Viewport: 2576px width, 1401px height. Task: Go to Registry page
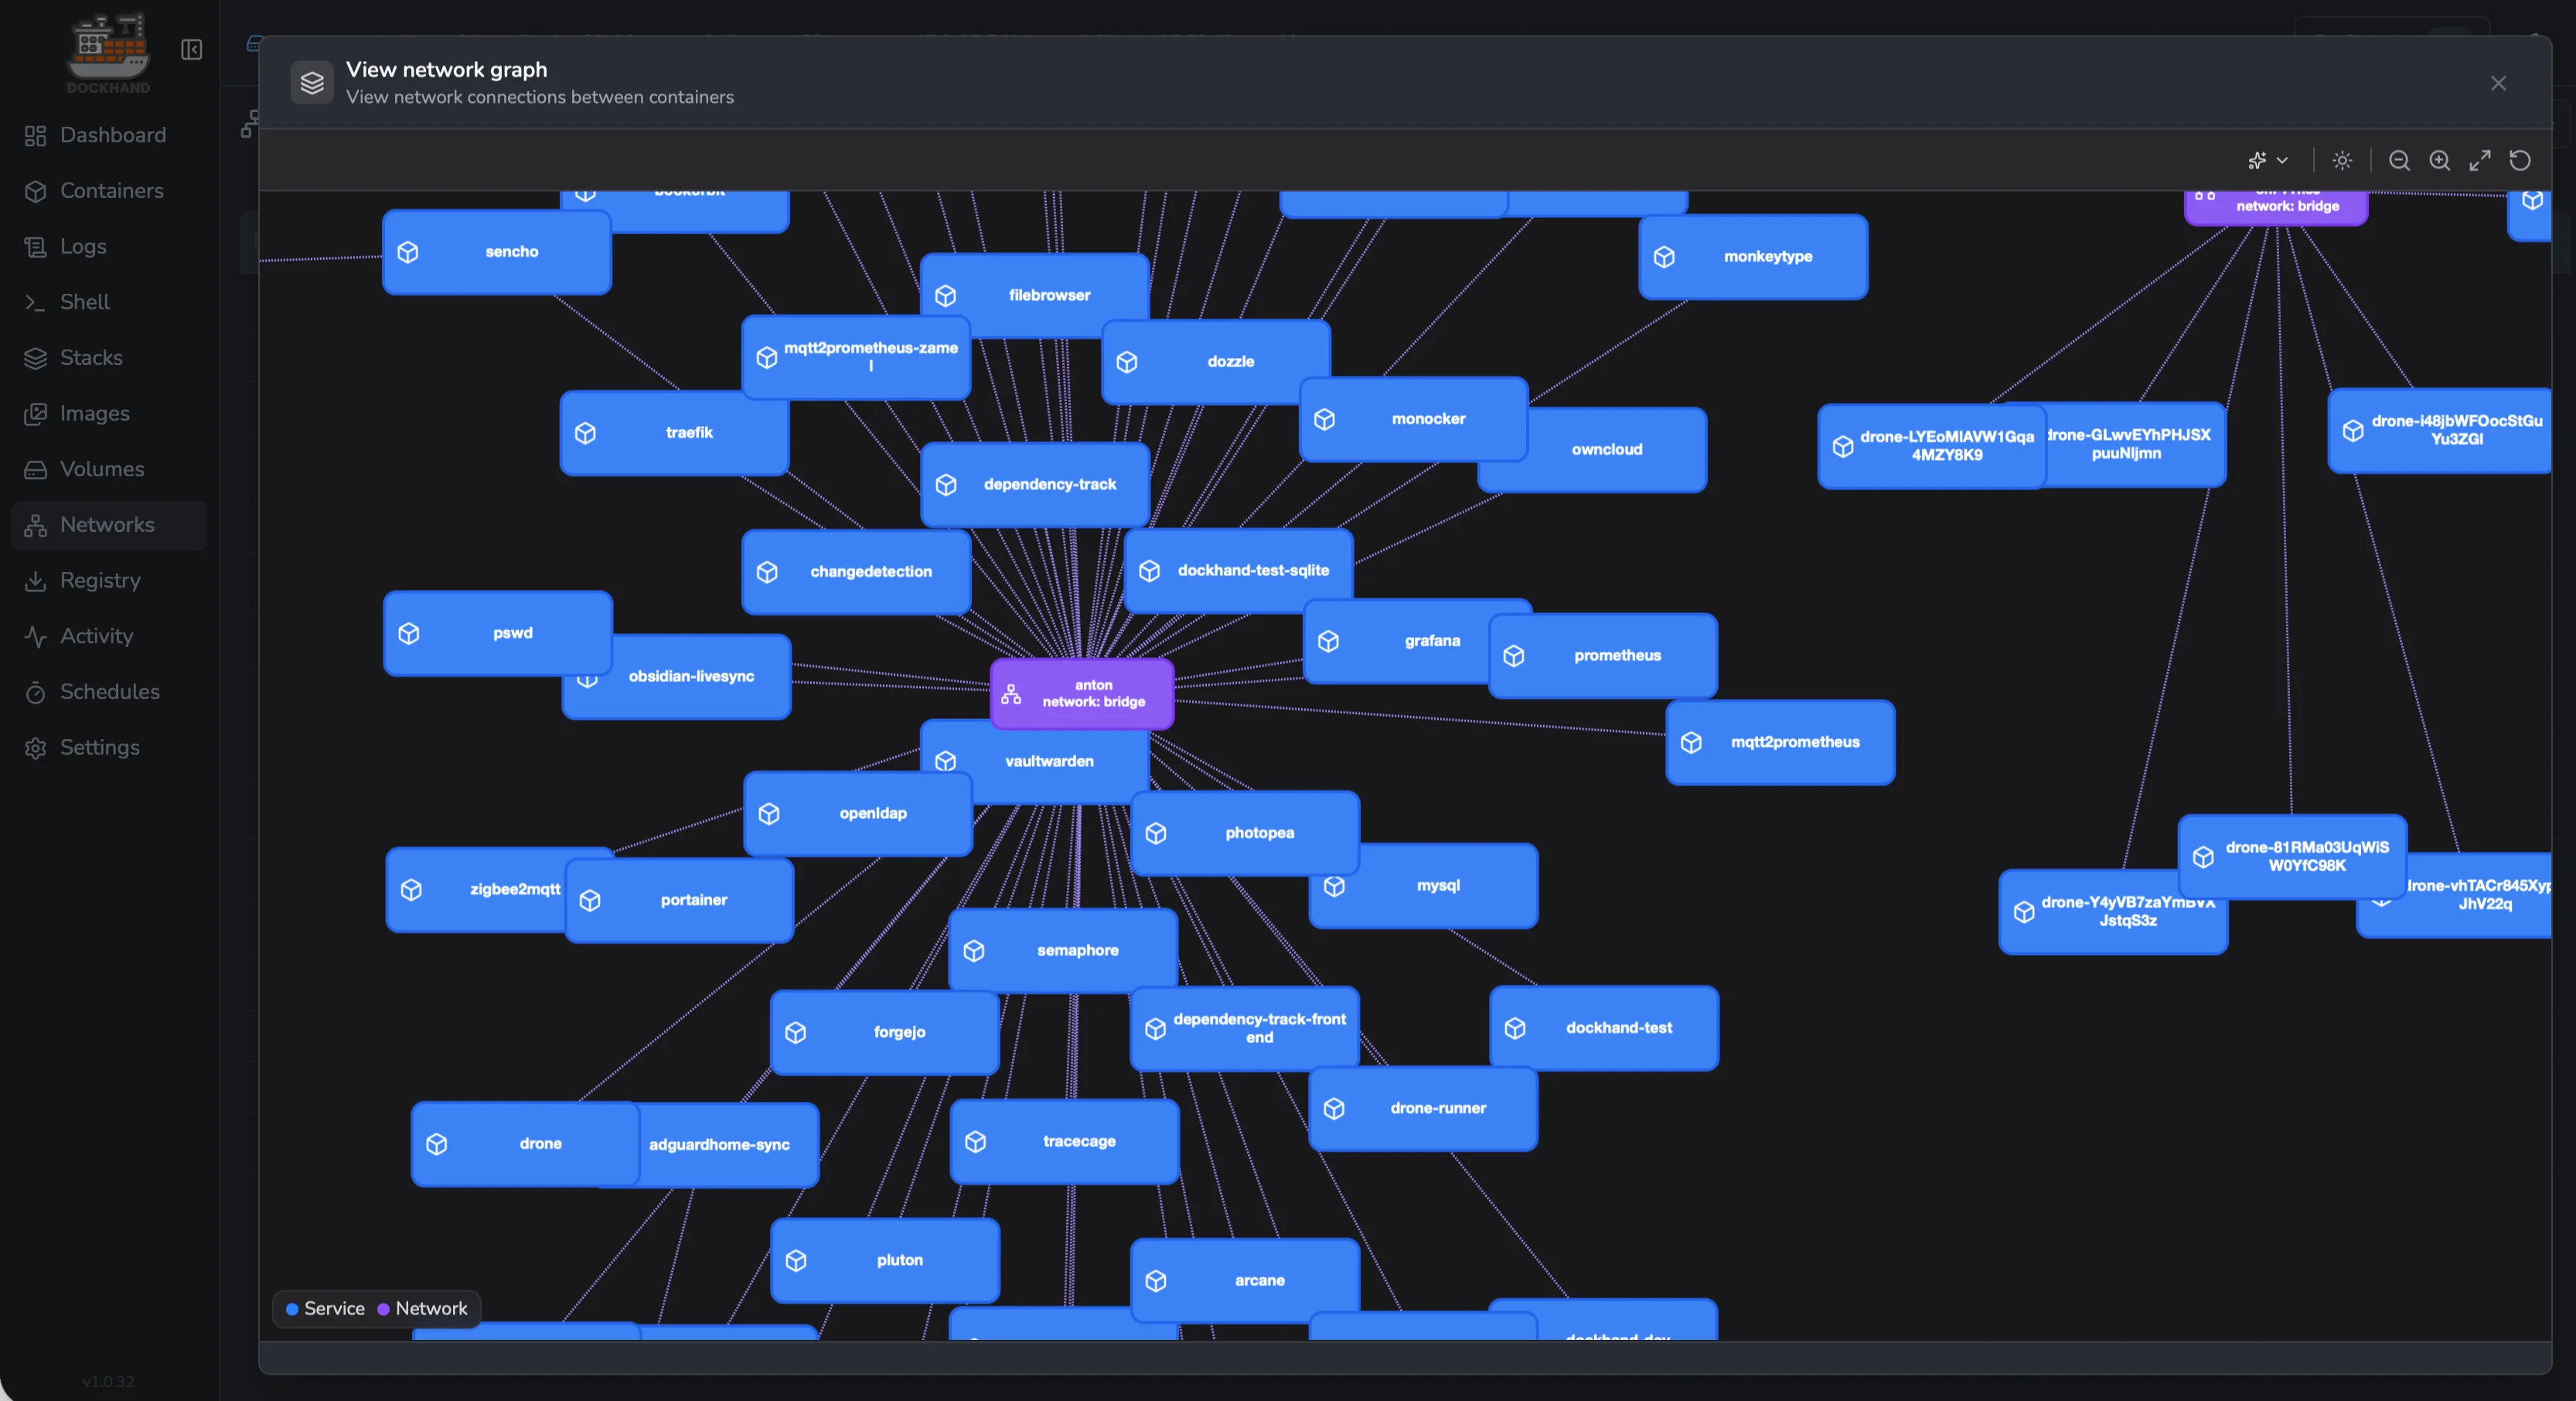[x=109, y=580]
